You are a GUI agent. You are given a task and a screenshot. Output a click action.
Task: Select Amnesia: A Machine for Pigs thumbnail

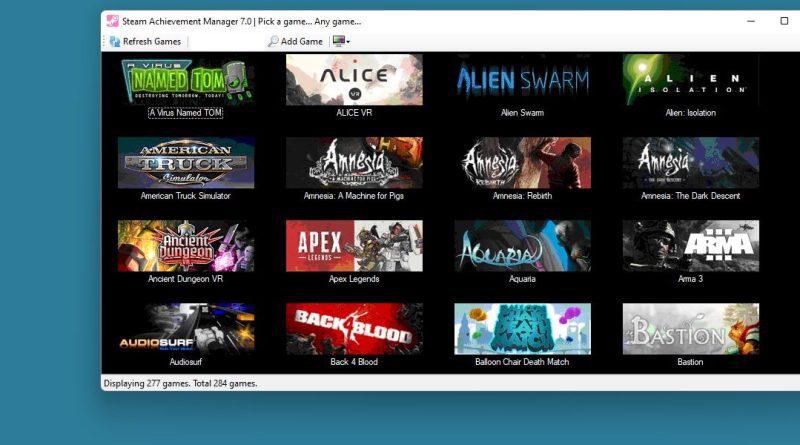click(354, 163)
